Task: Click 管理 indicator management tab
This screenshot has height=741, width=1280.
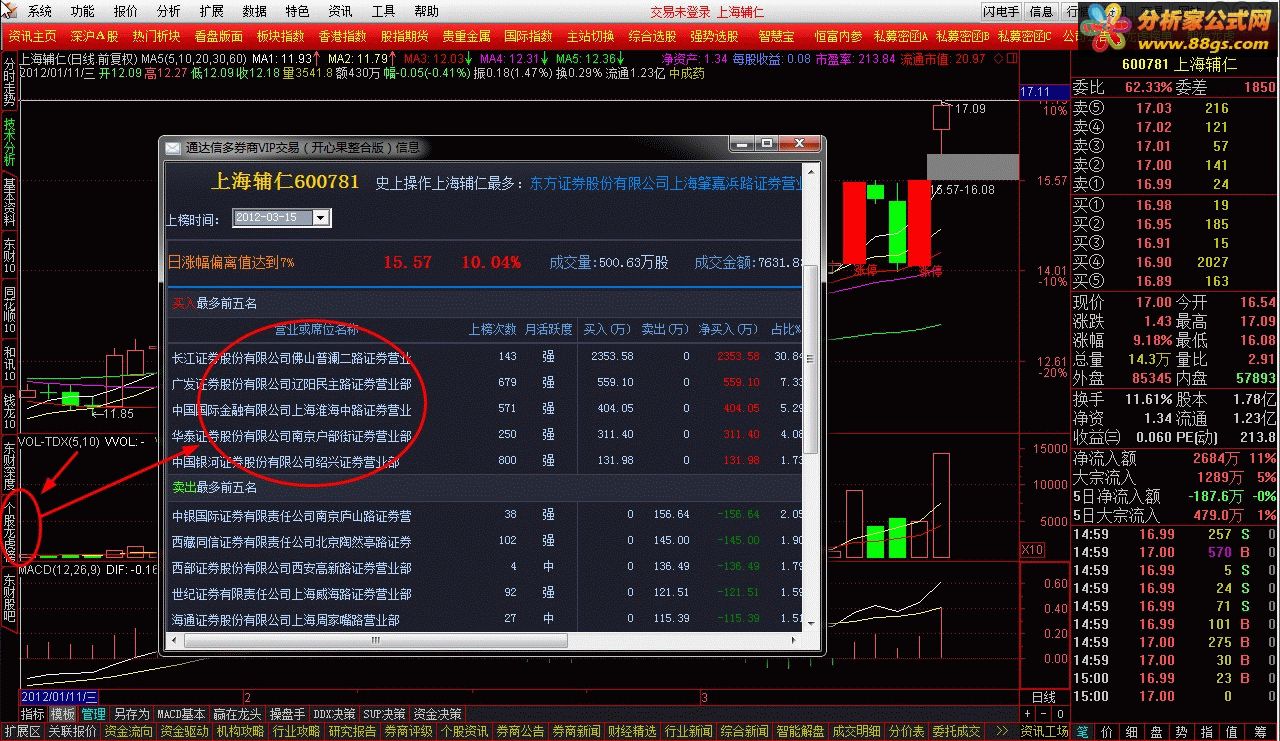Action: [x=94, y=714]
